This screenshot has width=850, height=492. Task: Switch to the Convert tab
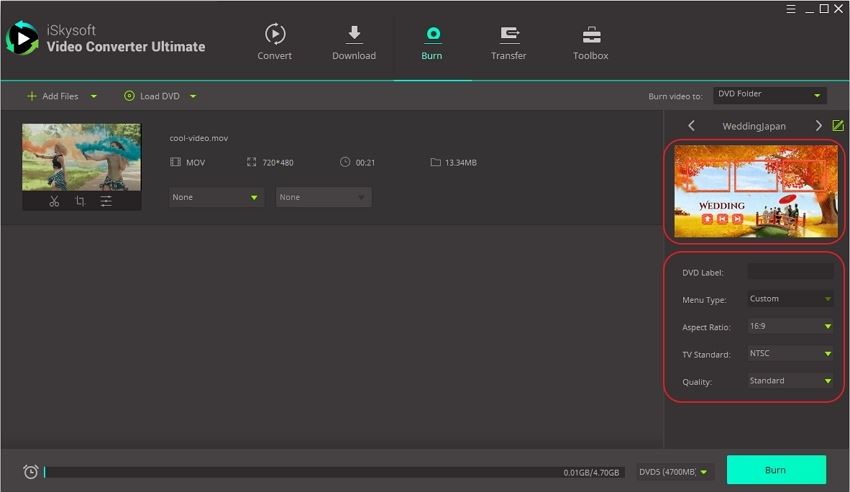tap(275, 42)
